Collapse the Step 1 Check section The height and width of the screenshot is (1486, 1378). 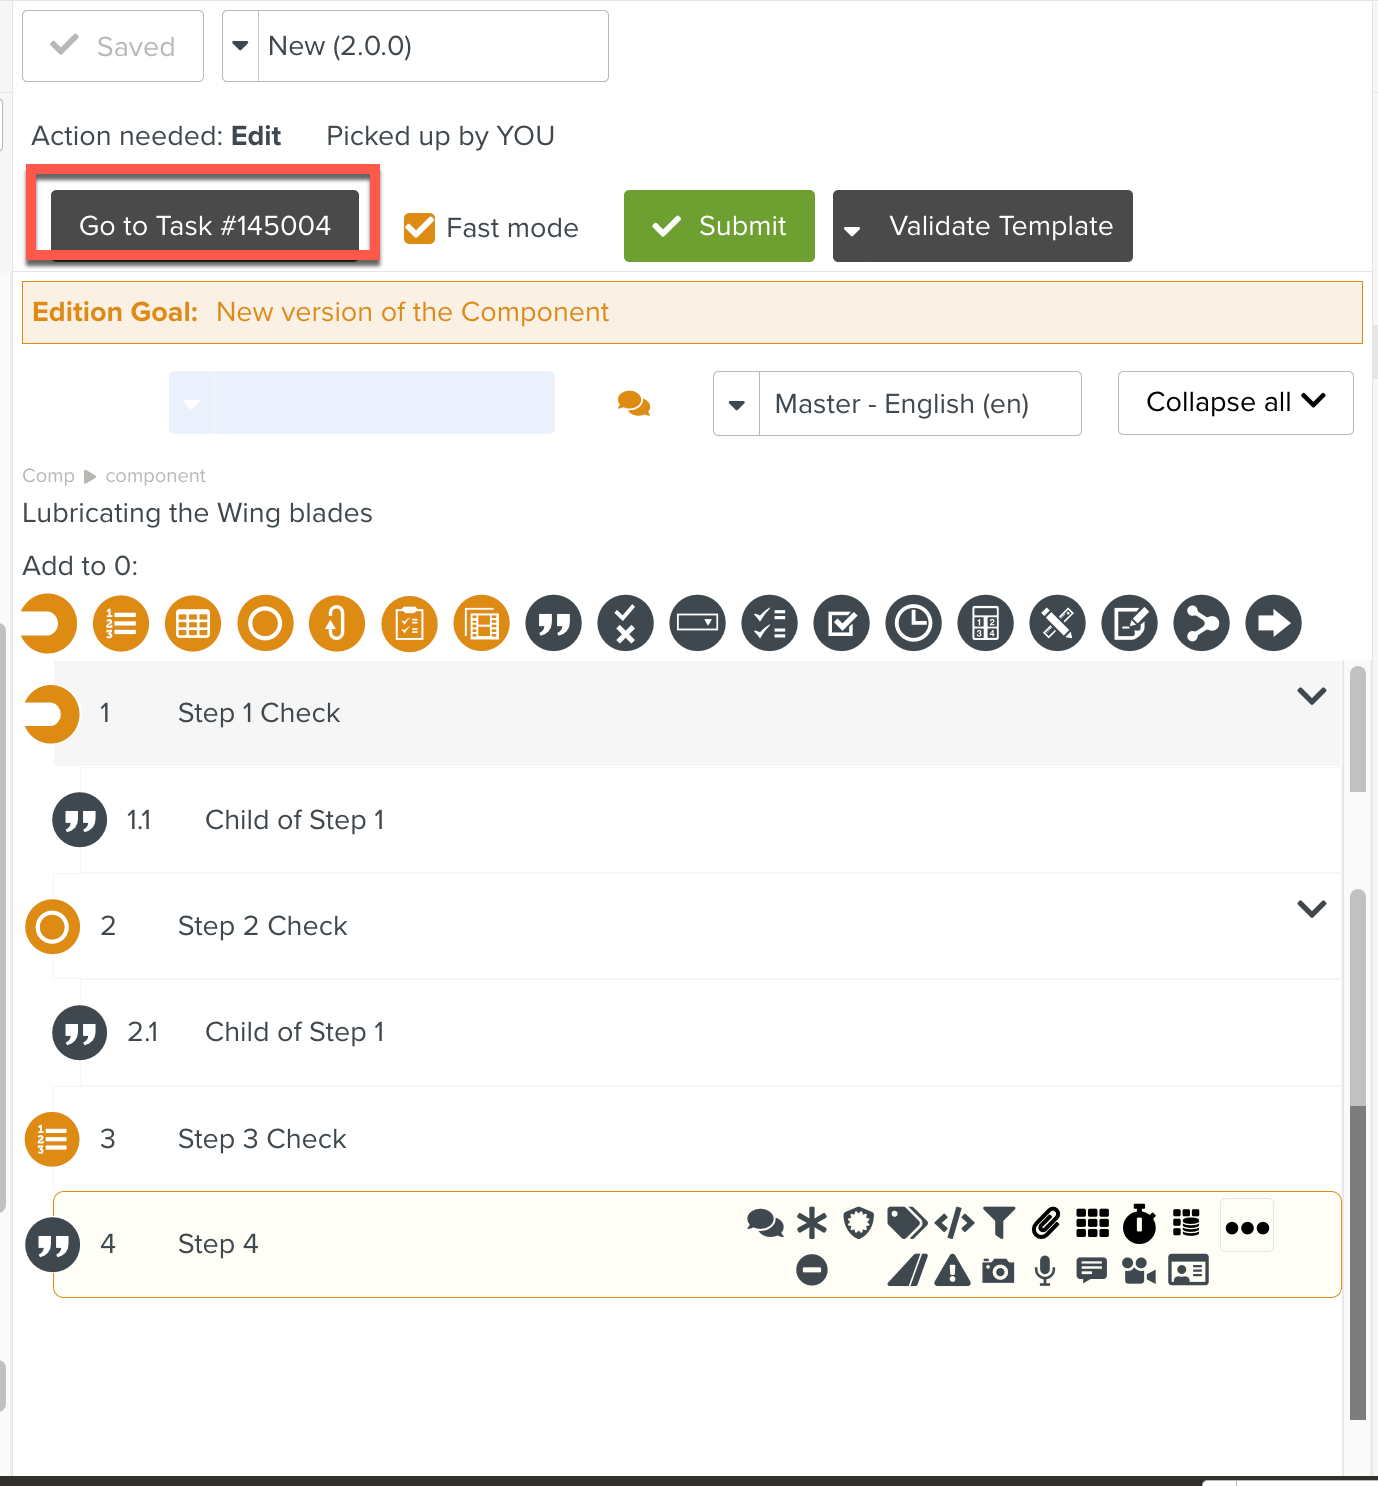[1311, 696]
